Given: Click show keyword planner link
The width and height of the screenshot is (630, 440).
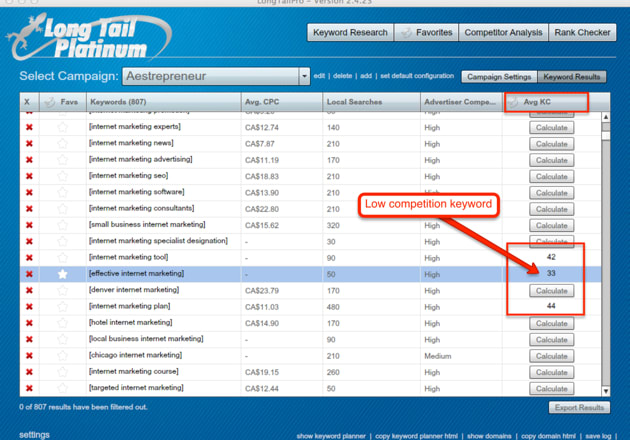Looking at the screenshot, I should [x=331, y=436].
